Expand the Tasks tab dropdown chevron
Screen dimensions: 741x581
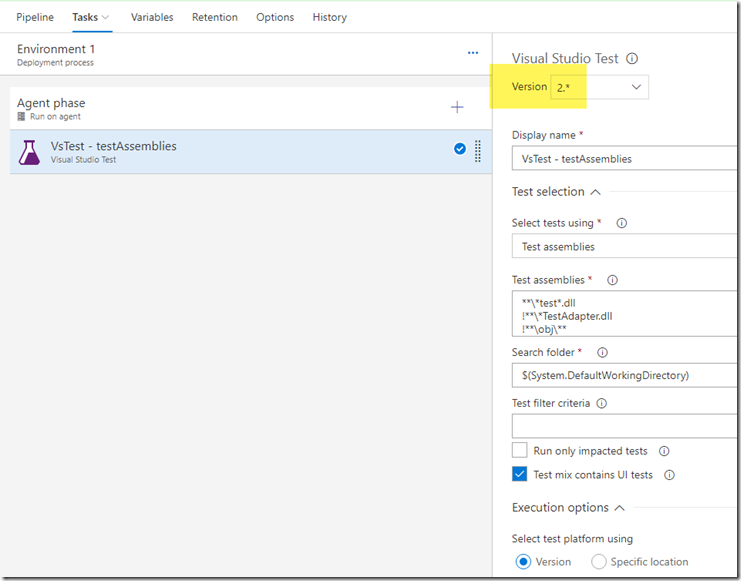pos(106,17)
